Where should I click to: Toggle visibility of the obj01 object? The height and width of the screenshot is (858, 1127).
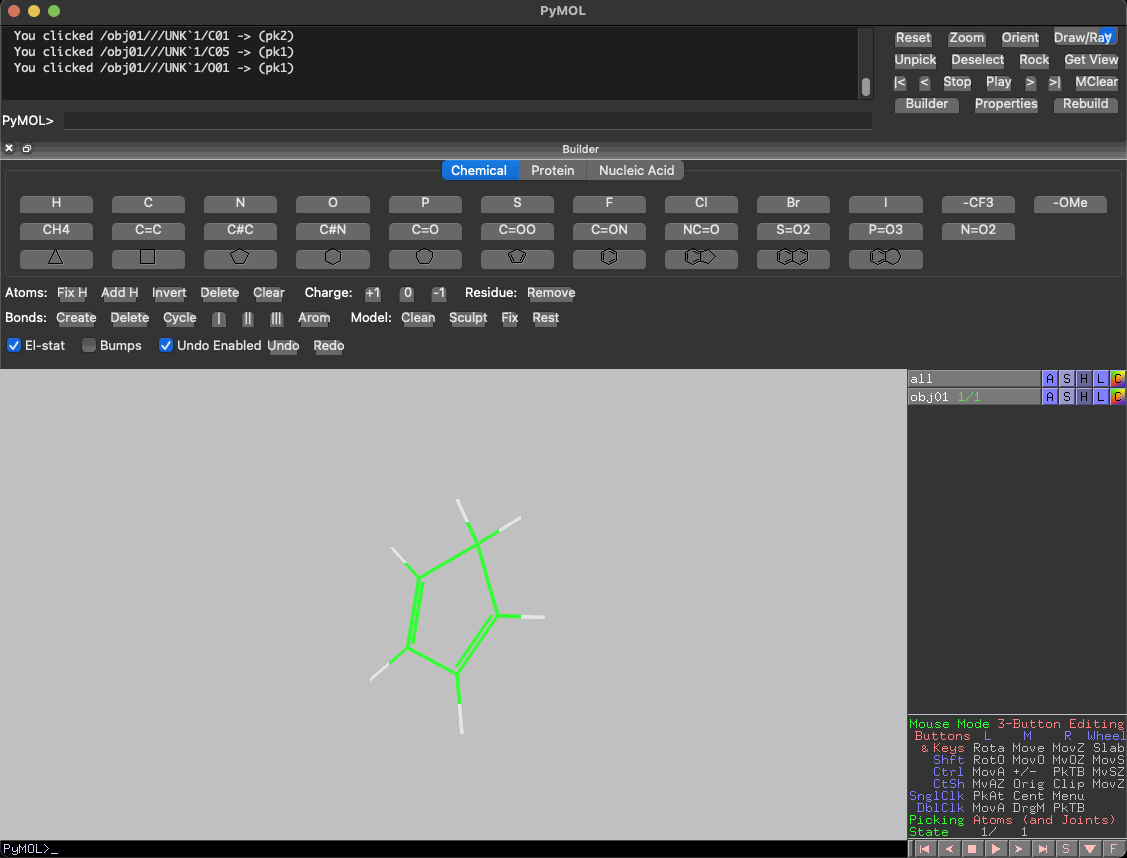[x=973, y=397]
